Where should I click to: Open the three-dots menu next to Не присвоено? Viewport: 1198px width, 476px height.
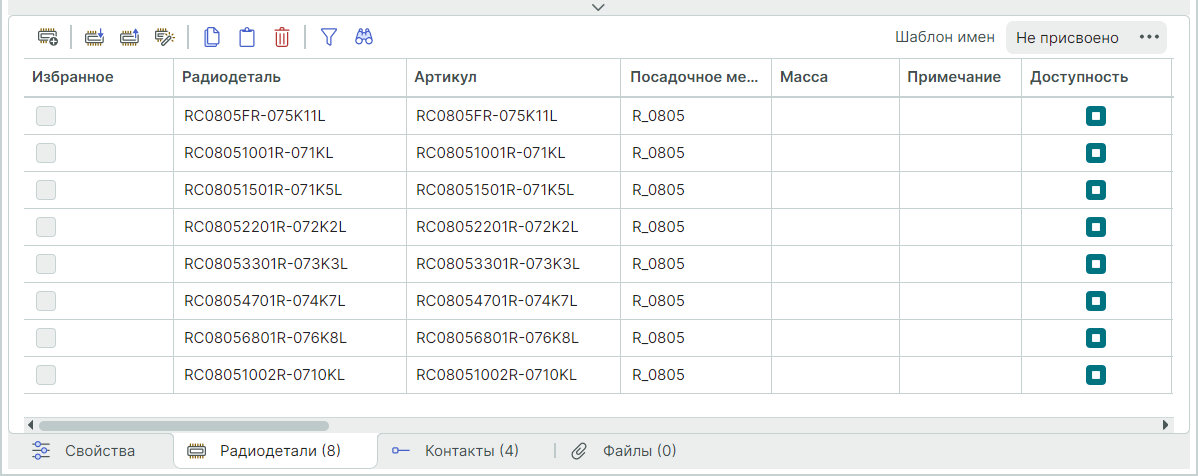1149,37
